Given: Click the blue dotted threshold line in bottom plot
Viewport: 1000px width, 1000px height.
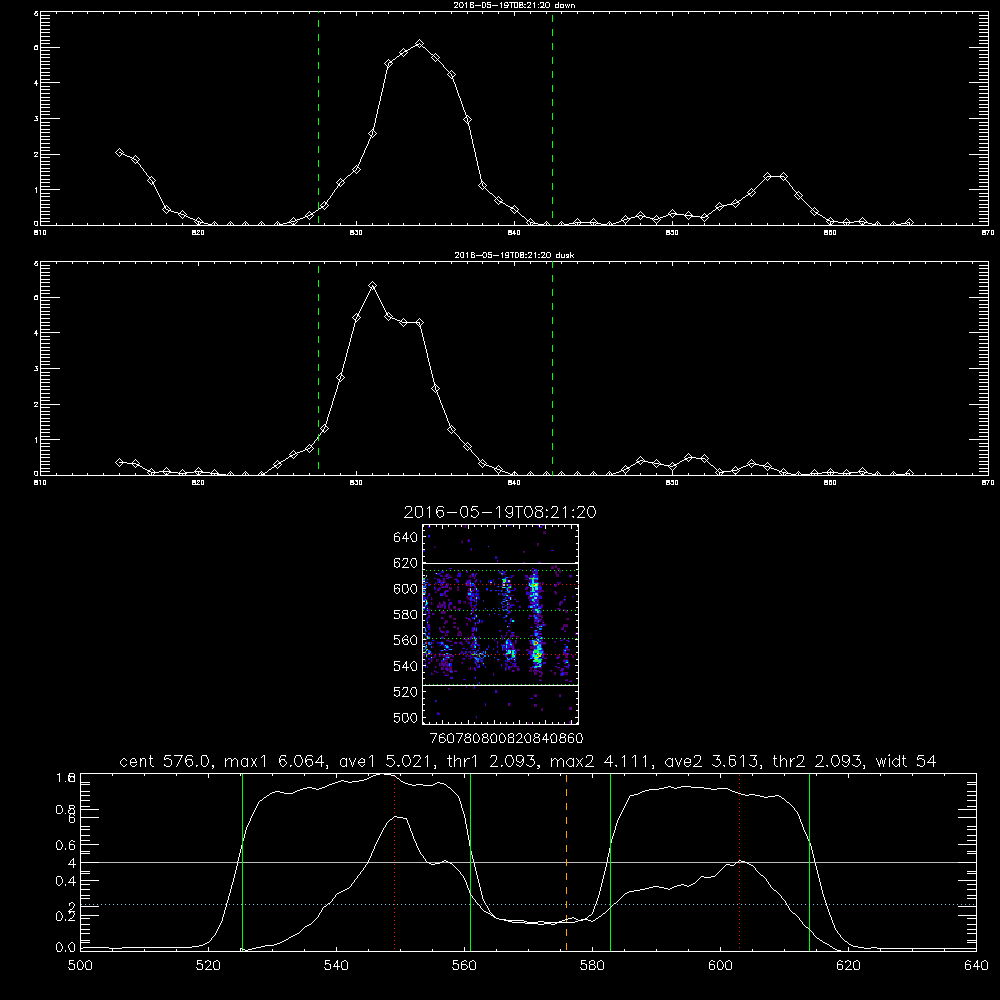Looking at the screenshot, I should 528,904.
